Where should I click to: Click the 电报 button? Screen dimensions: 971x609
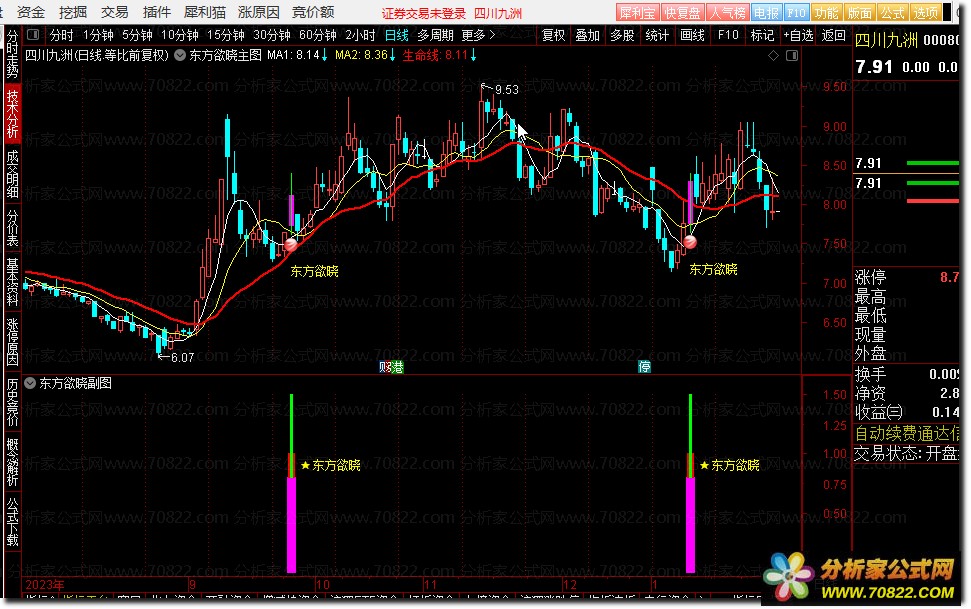click(x=766, y=12)
